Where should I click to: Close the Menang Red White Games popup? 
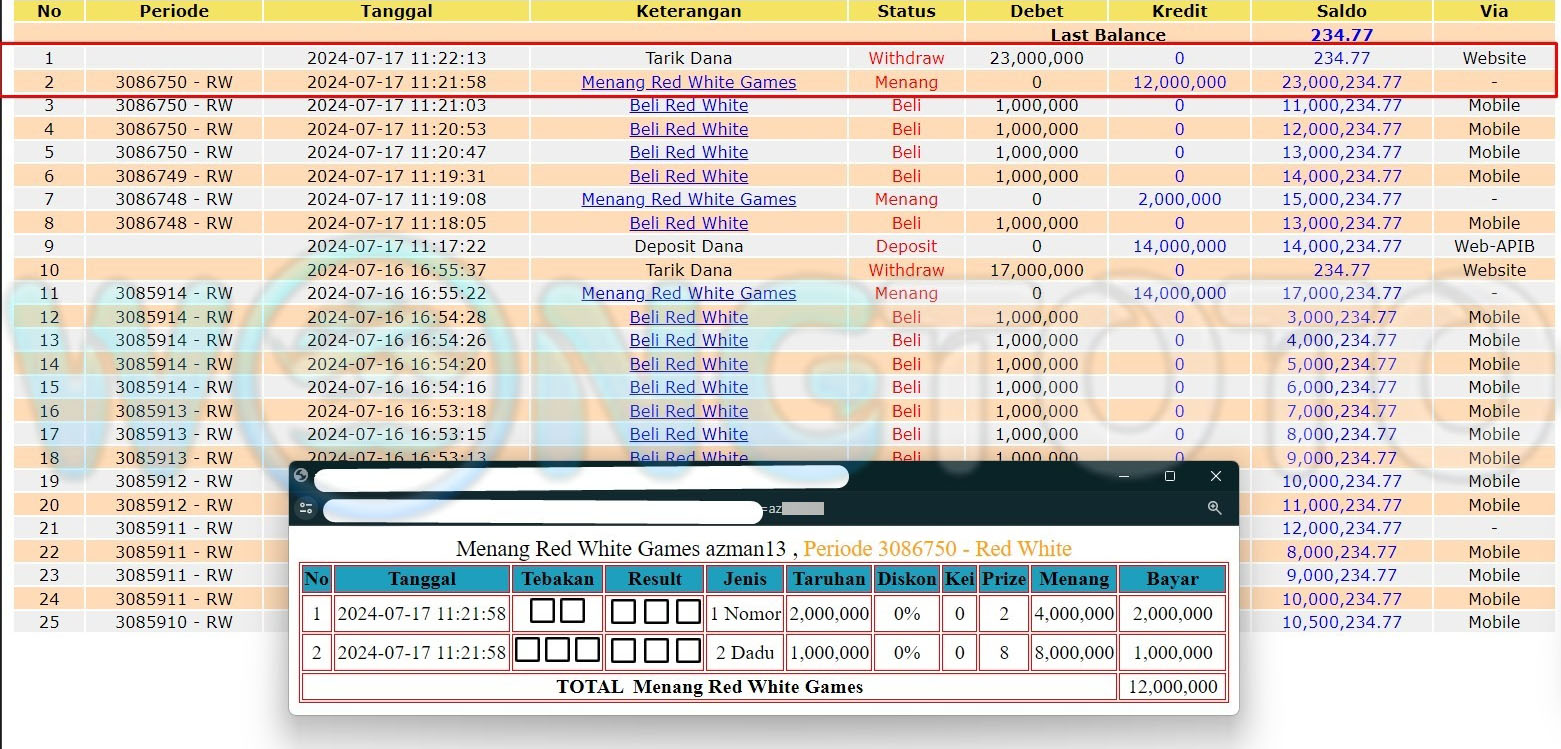point(1215,476)
